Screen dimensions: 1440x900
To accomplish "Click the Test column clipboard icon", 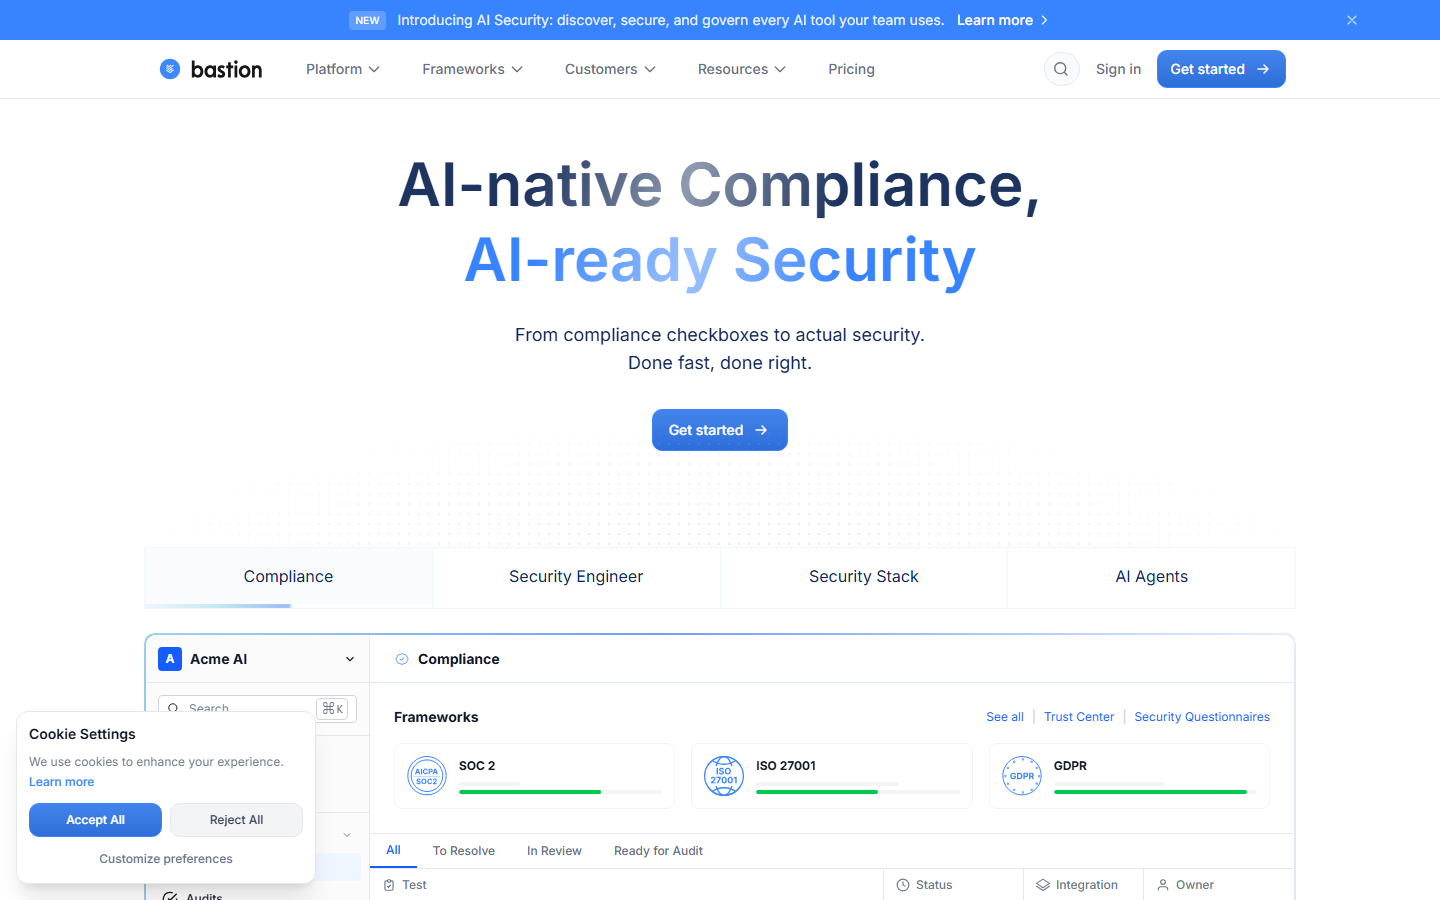I will (389, 885).
